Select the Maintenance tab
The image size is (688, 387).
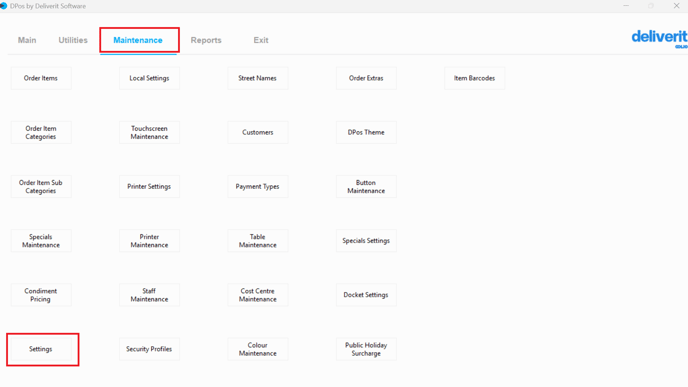[x=138, y=40]
